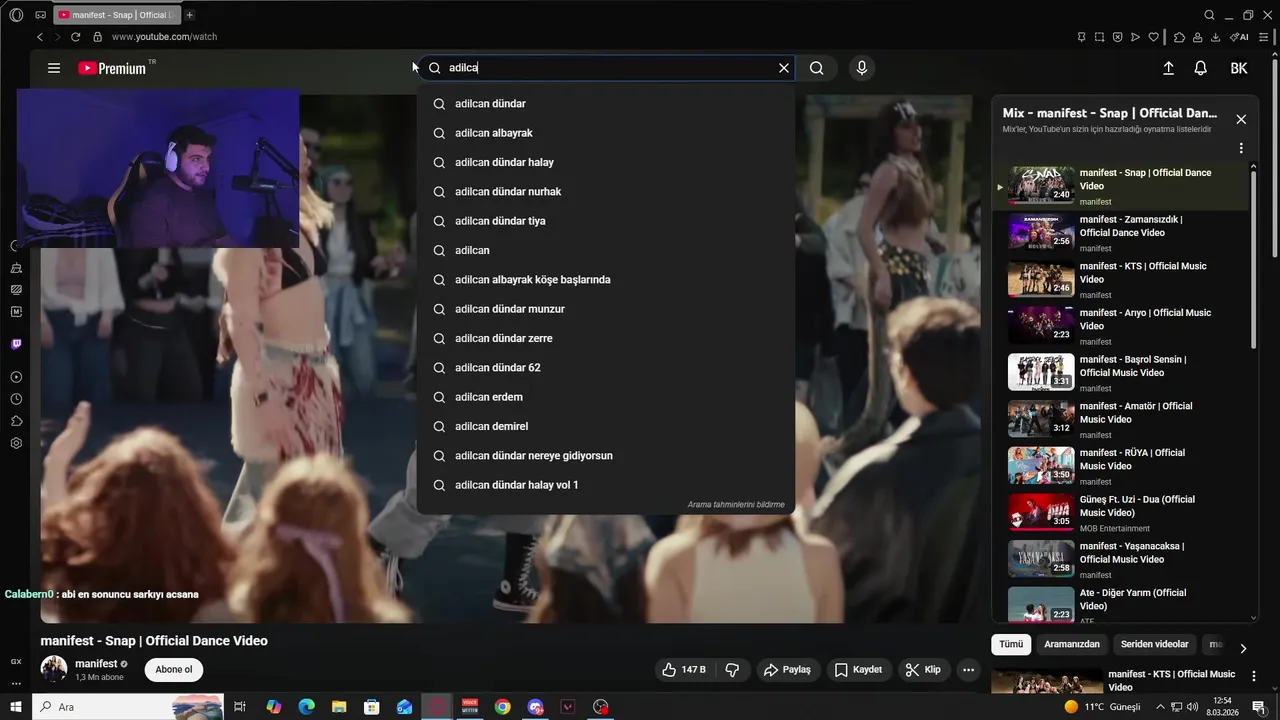Image resolution: width=1280 pixels, height=720 pixels.
Task: Take snapshot with toolbar capture icon
Action: tap(1099, 37)
